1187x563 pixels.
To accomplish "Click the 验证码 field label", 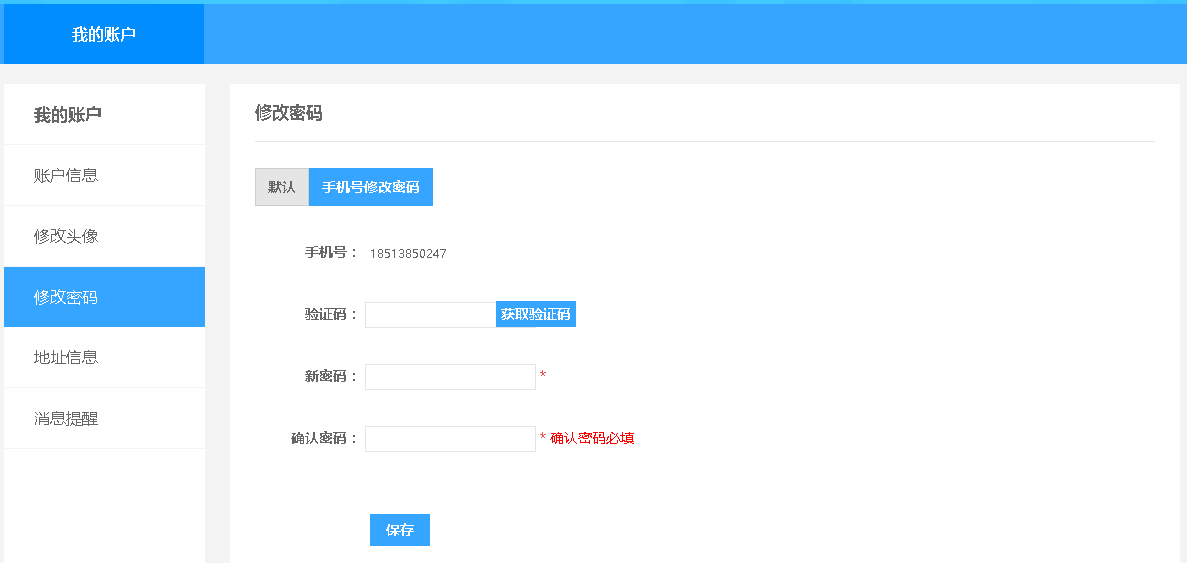I will tap(330, 315).
